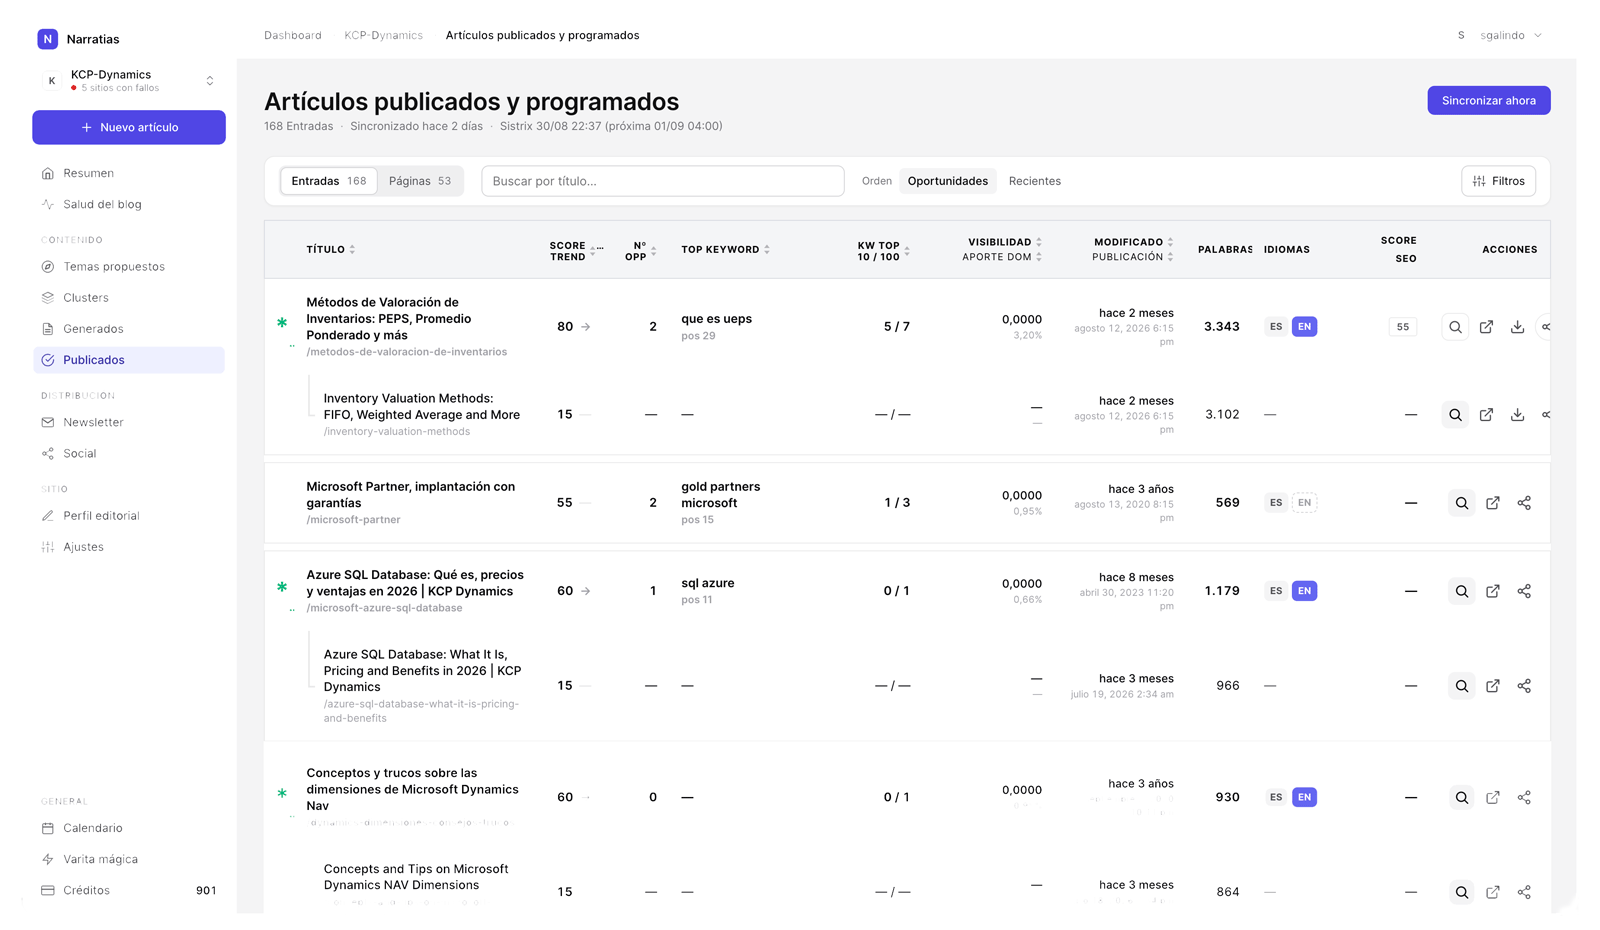Toggle EN badge in Conceptos y trucos row
1600x930 pixels.
click(x=1304, y=797)
